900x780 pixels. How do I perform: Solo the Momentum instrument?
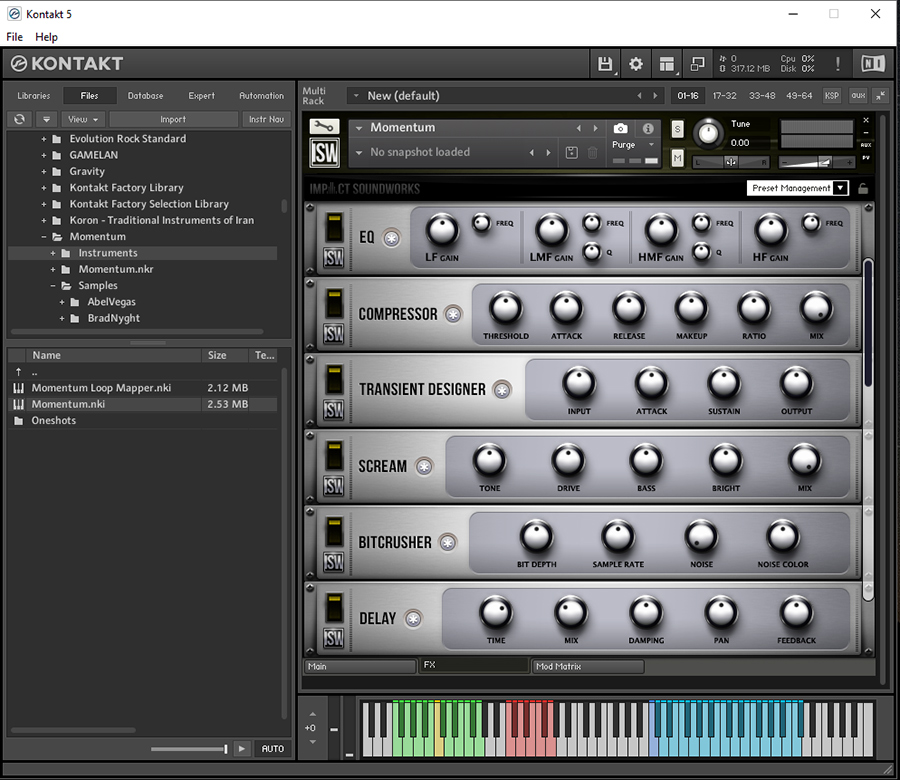click(x=677, y=129)
